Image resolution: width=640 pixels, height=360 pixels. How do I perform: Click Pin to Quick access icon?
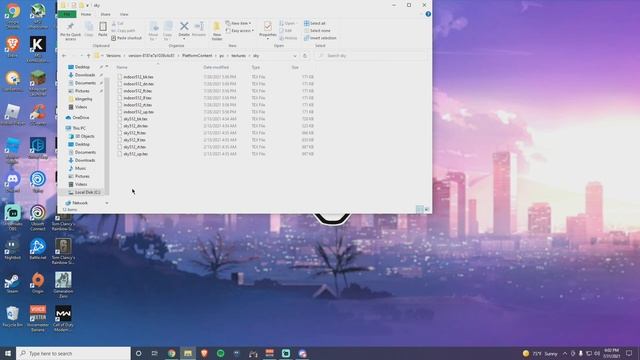(70, 31)
